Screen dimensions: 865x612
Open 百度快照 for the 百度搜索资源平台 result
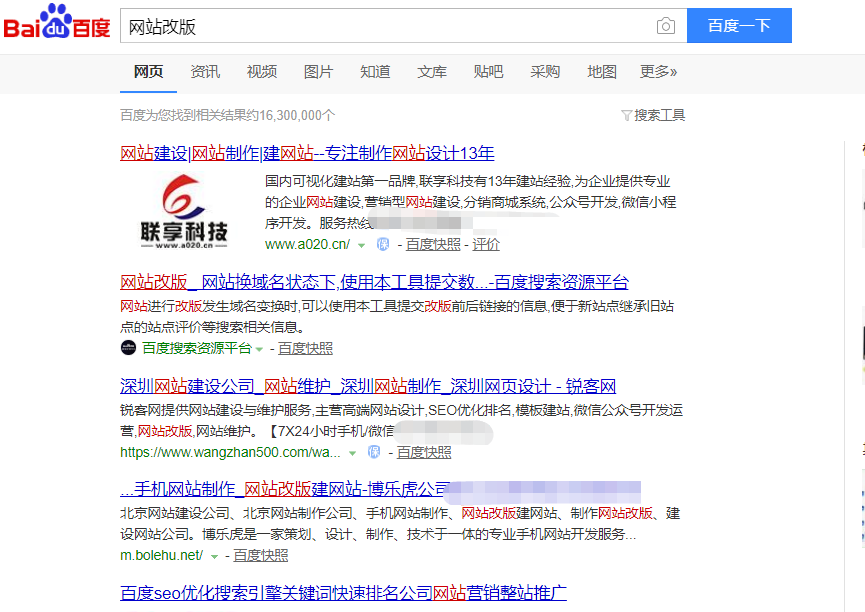pyautogui.click(x=305, y=348)
